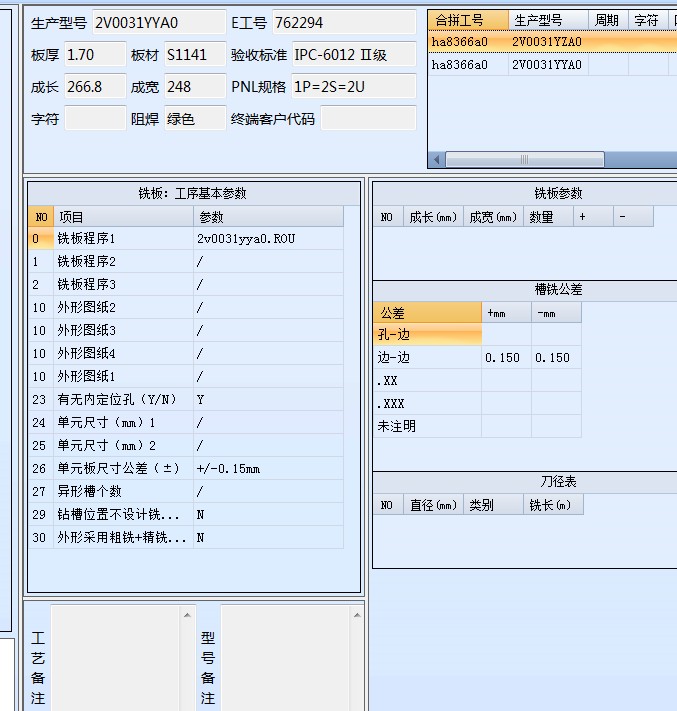677x711 pixels.
Task: Click the 周期 column header
Action: pos(608,20)
